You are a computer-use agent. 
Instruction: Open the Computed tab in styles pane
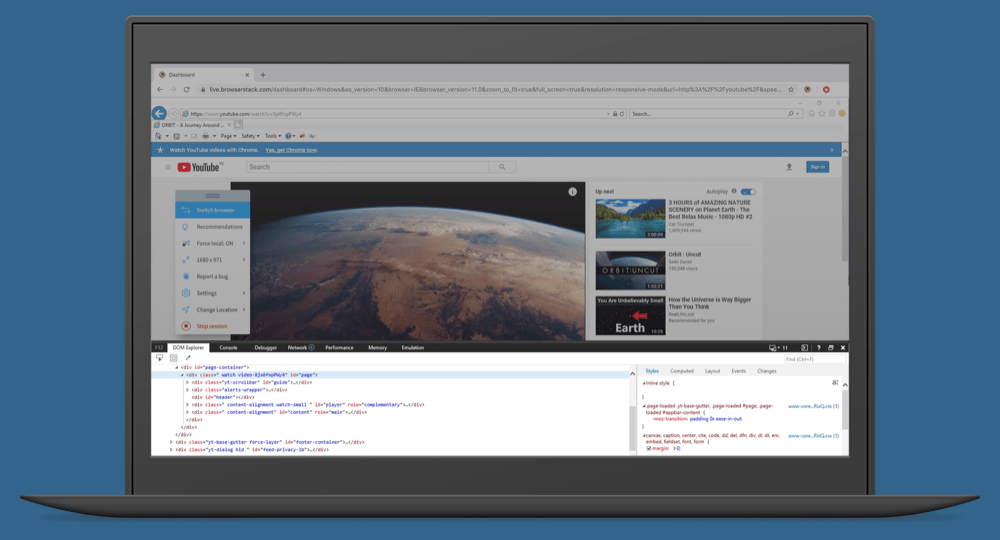coord(682,371)
